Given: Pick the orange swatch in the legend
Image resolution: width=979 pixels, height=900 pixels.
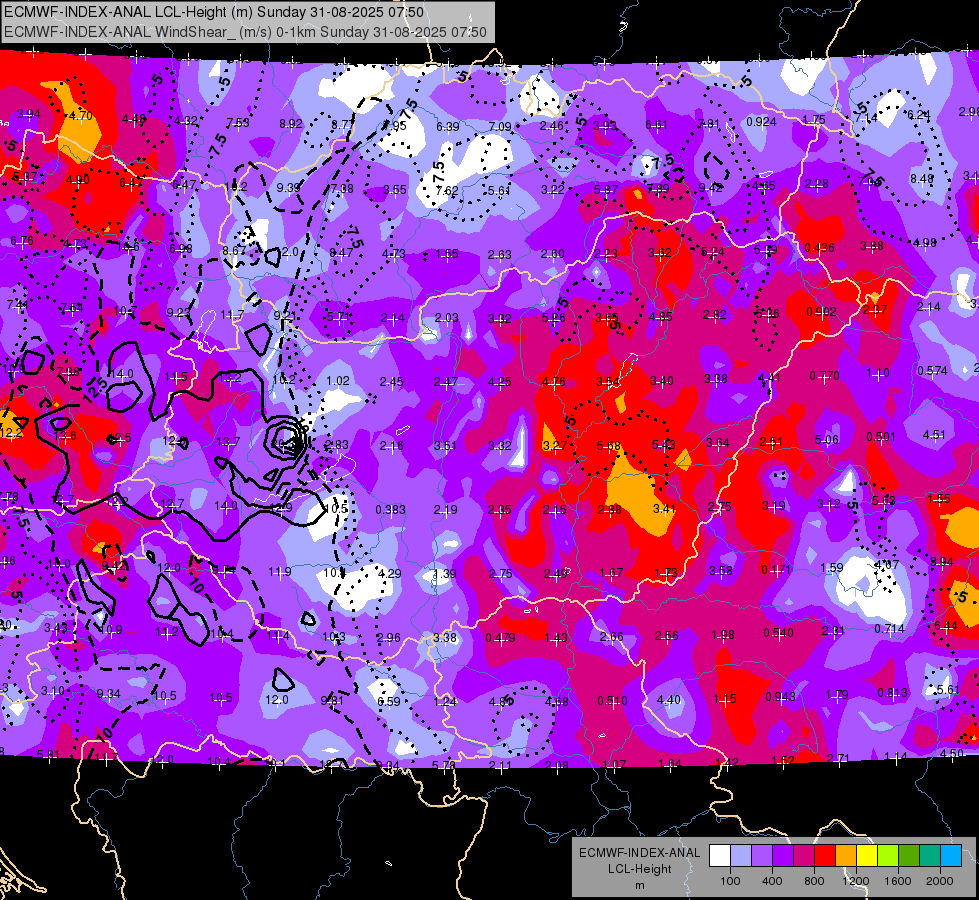Looking at the screenshot, I should click(846, 855).
